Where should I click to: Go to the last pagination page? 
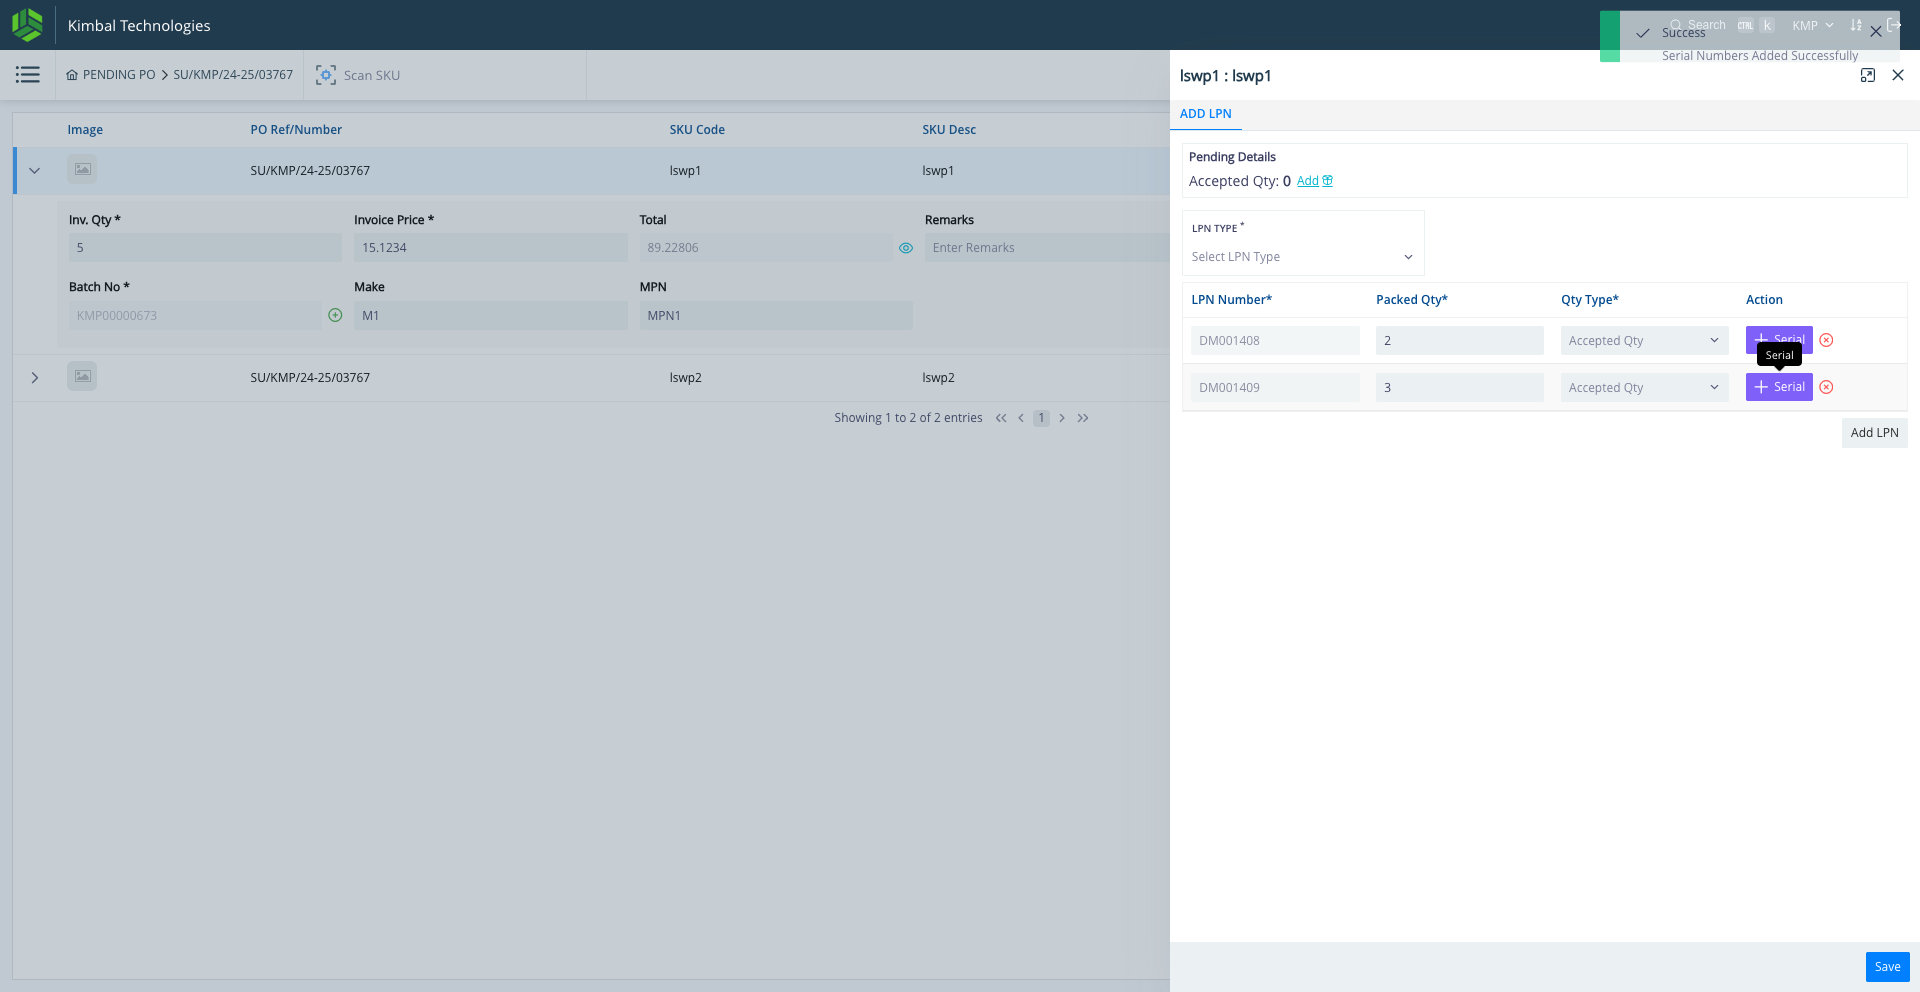click(1083, 418)
